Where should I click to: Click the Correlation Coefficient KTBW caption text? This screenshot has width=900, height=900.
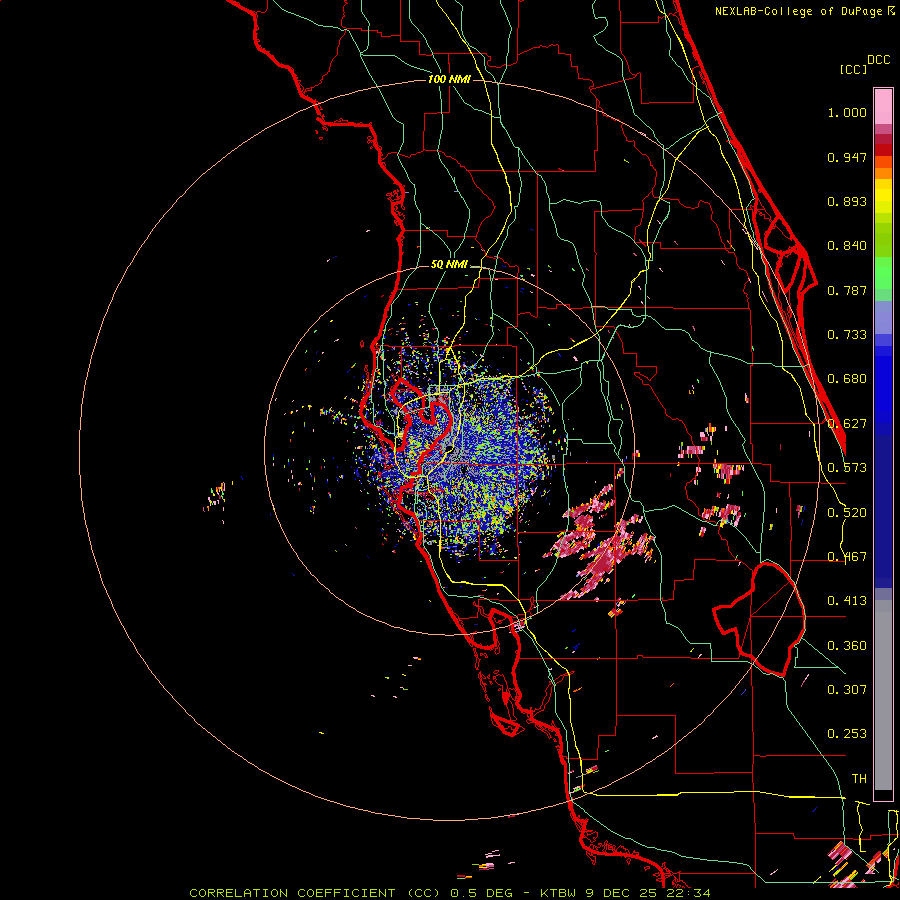(x=449, y=893)
